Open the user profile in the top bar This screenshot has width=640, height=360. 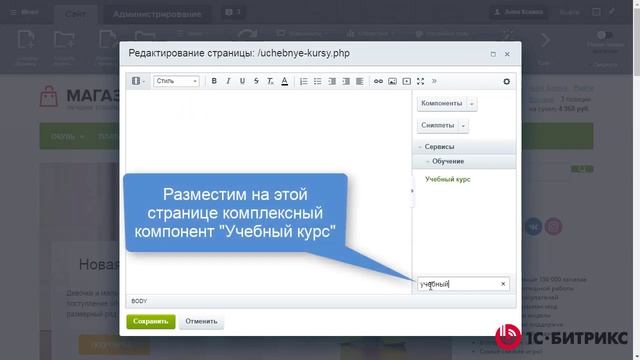(519, 12)
